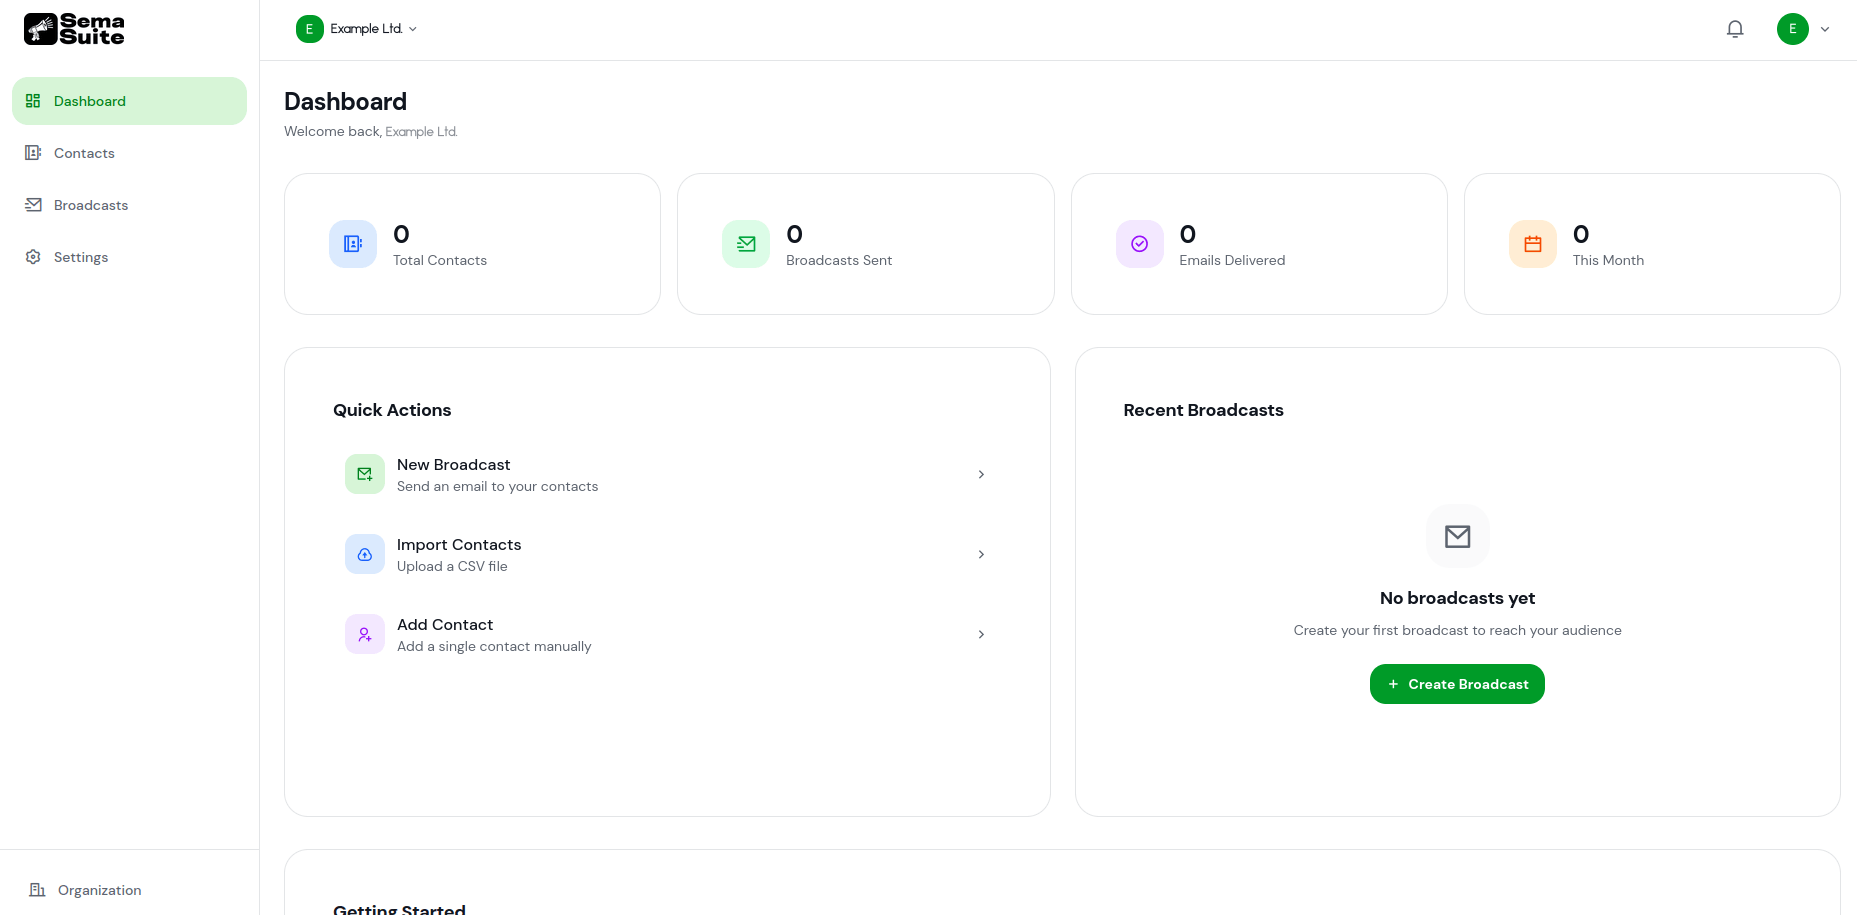Open Settings via the gear icon

(x=33, y=256)
